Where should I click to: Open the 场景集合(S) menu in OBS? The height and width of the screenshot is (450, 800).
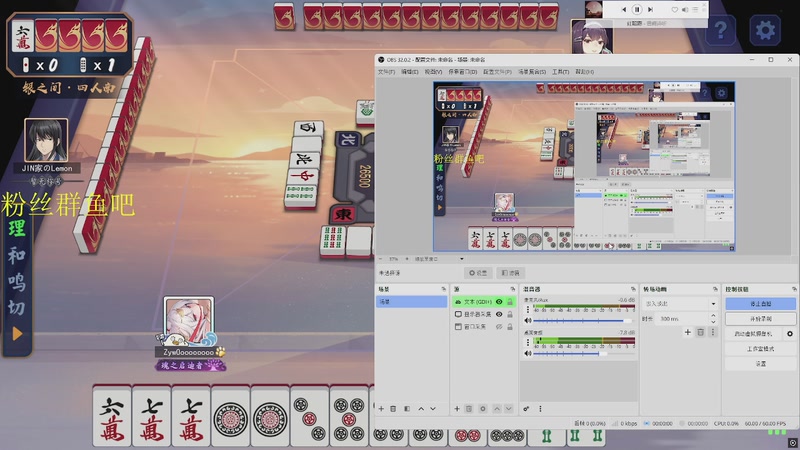[x=532, y=72]
